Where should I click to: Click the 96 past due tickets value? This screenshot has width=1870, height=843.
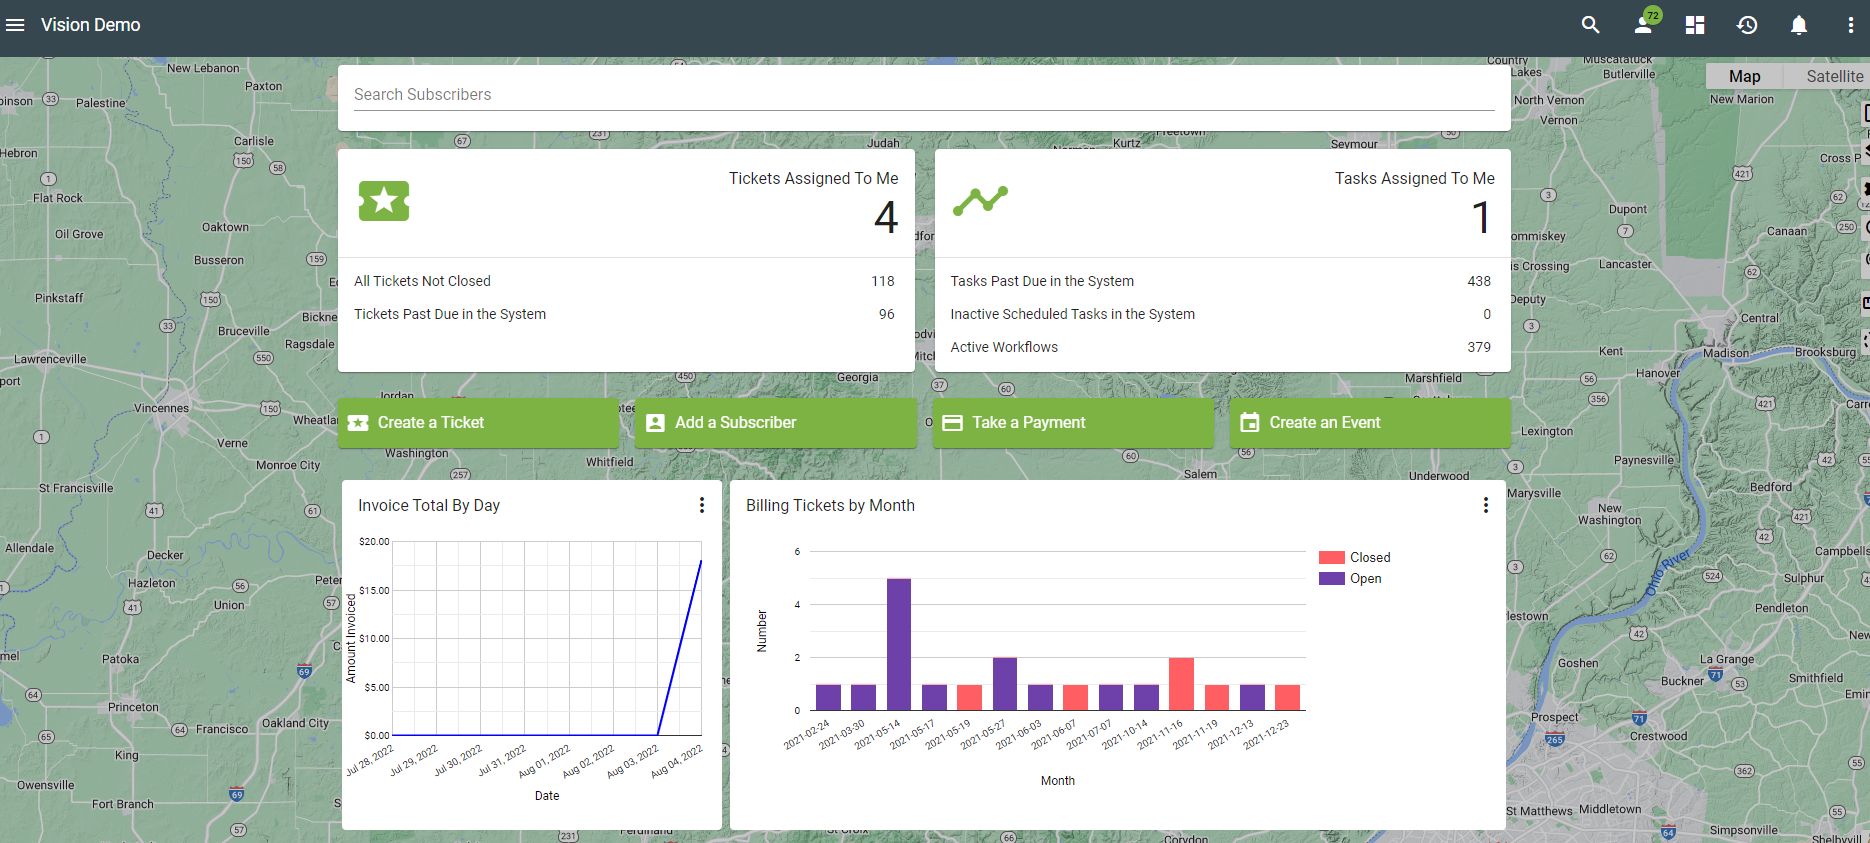(x=887, y=314)
